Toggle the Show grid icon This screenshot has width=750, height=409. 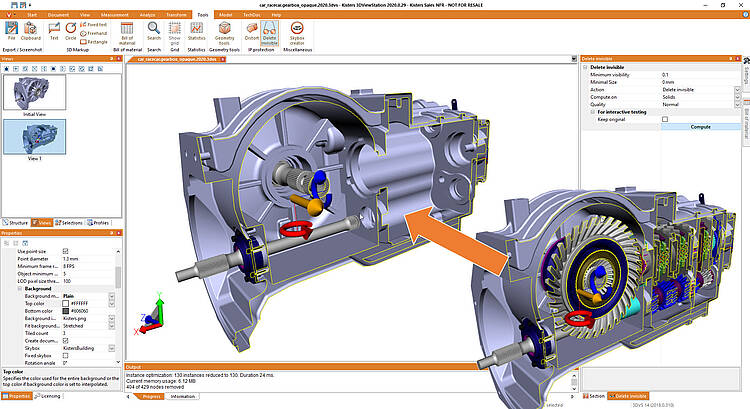(x=174, y=36)
